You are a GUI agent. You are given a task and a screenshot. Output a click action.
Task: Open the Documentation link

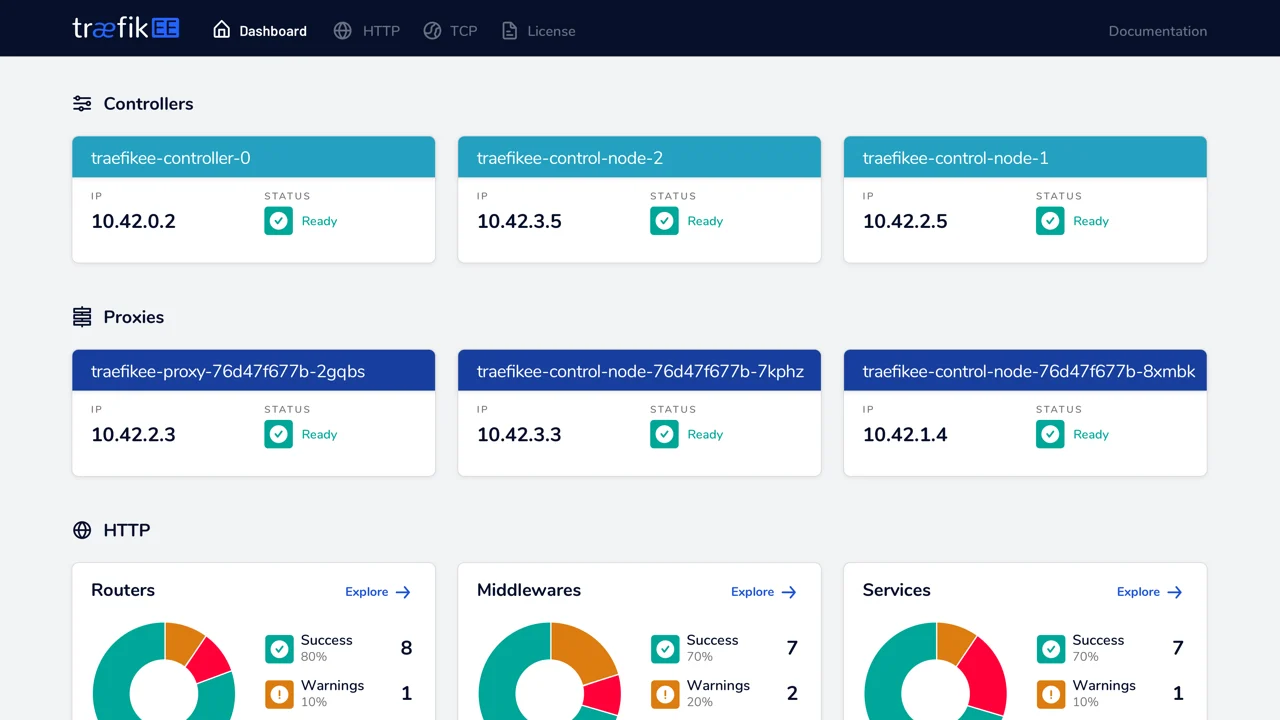tap(1158, 31)
